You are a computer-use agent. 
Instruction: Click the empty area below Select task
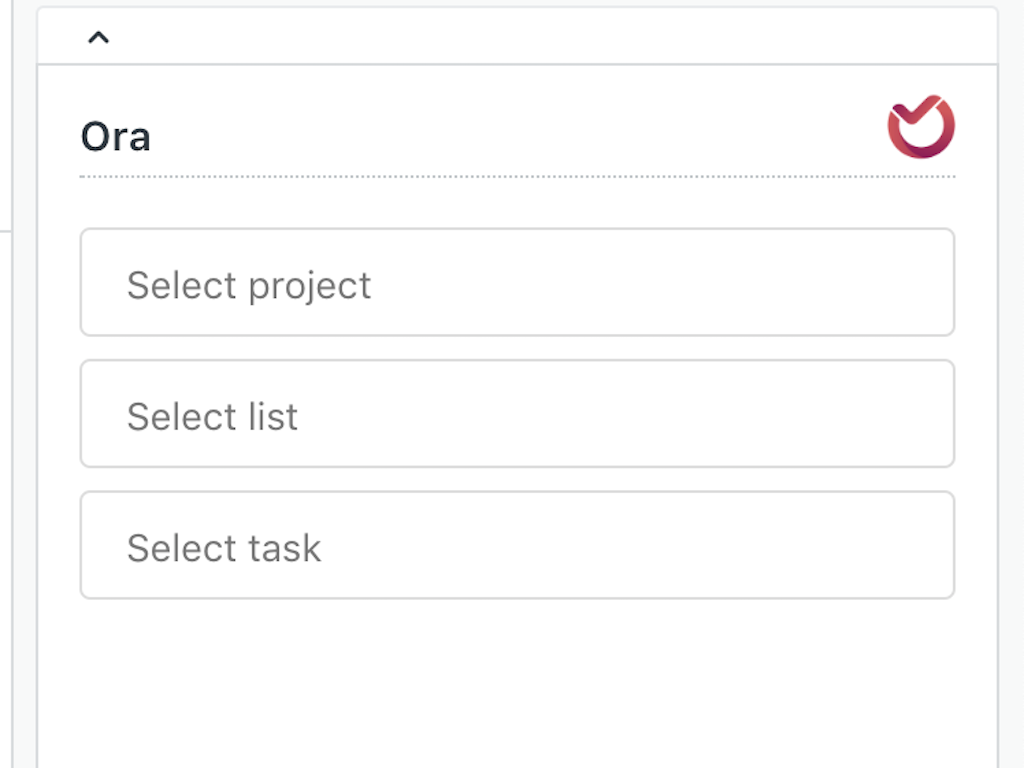[517, 680]
